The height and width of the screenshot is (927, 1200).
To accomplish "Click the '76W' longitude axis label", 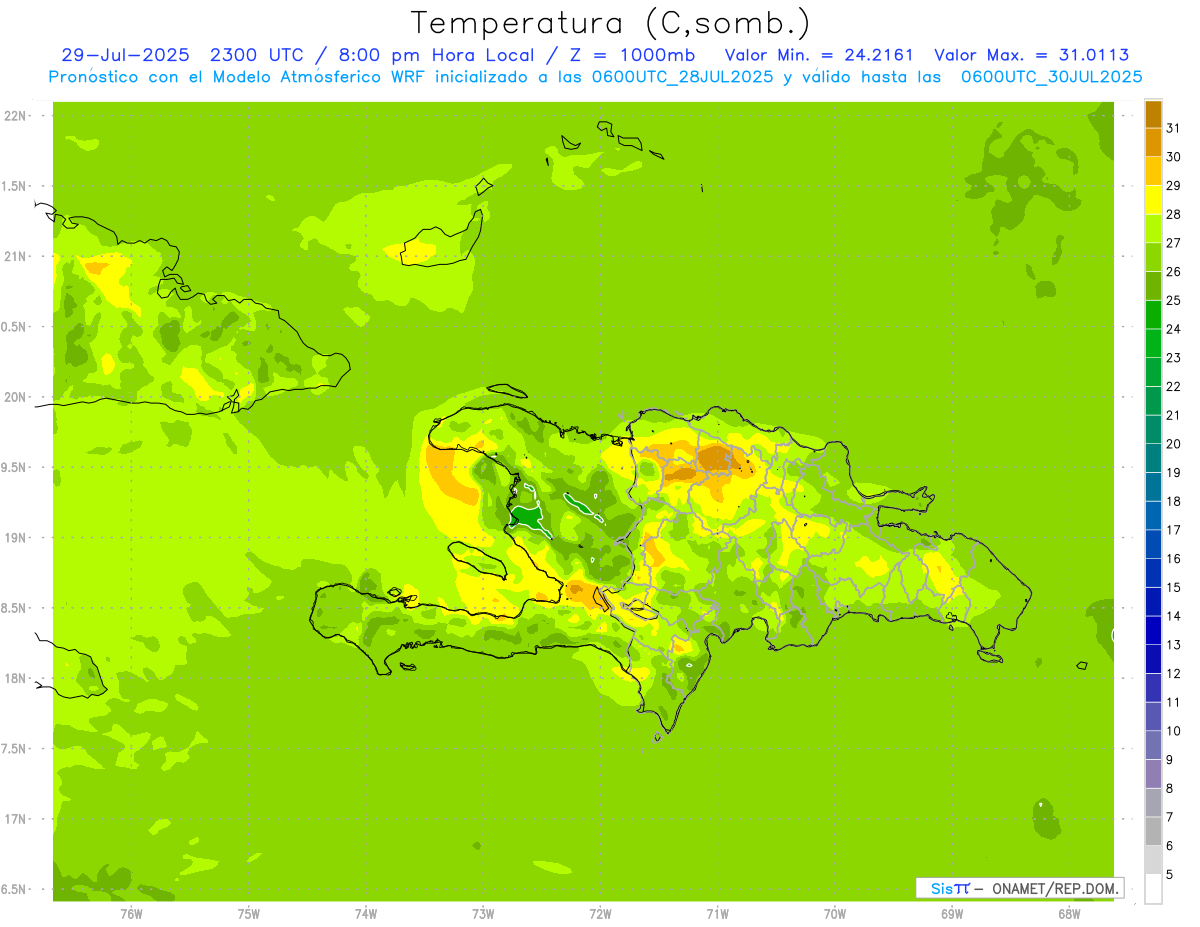I will point(131,914).
